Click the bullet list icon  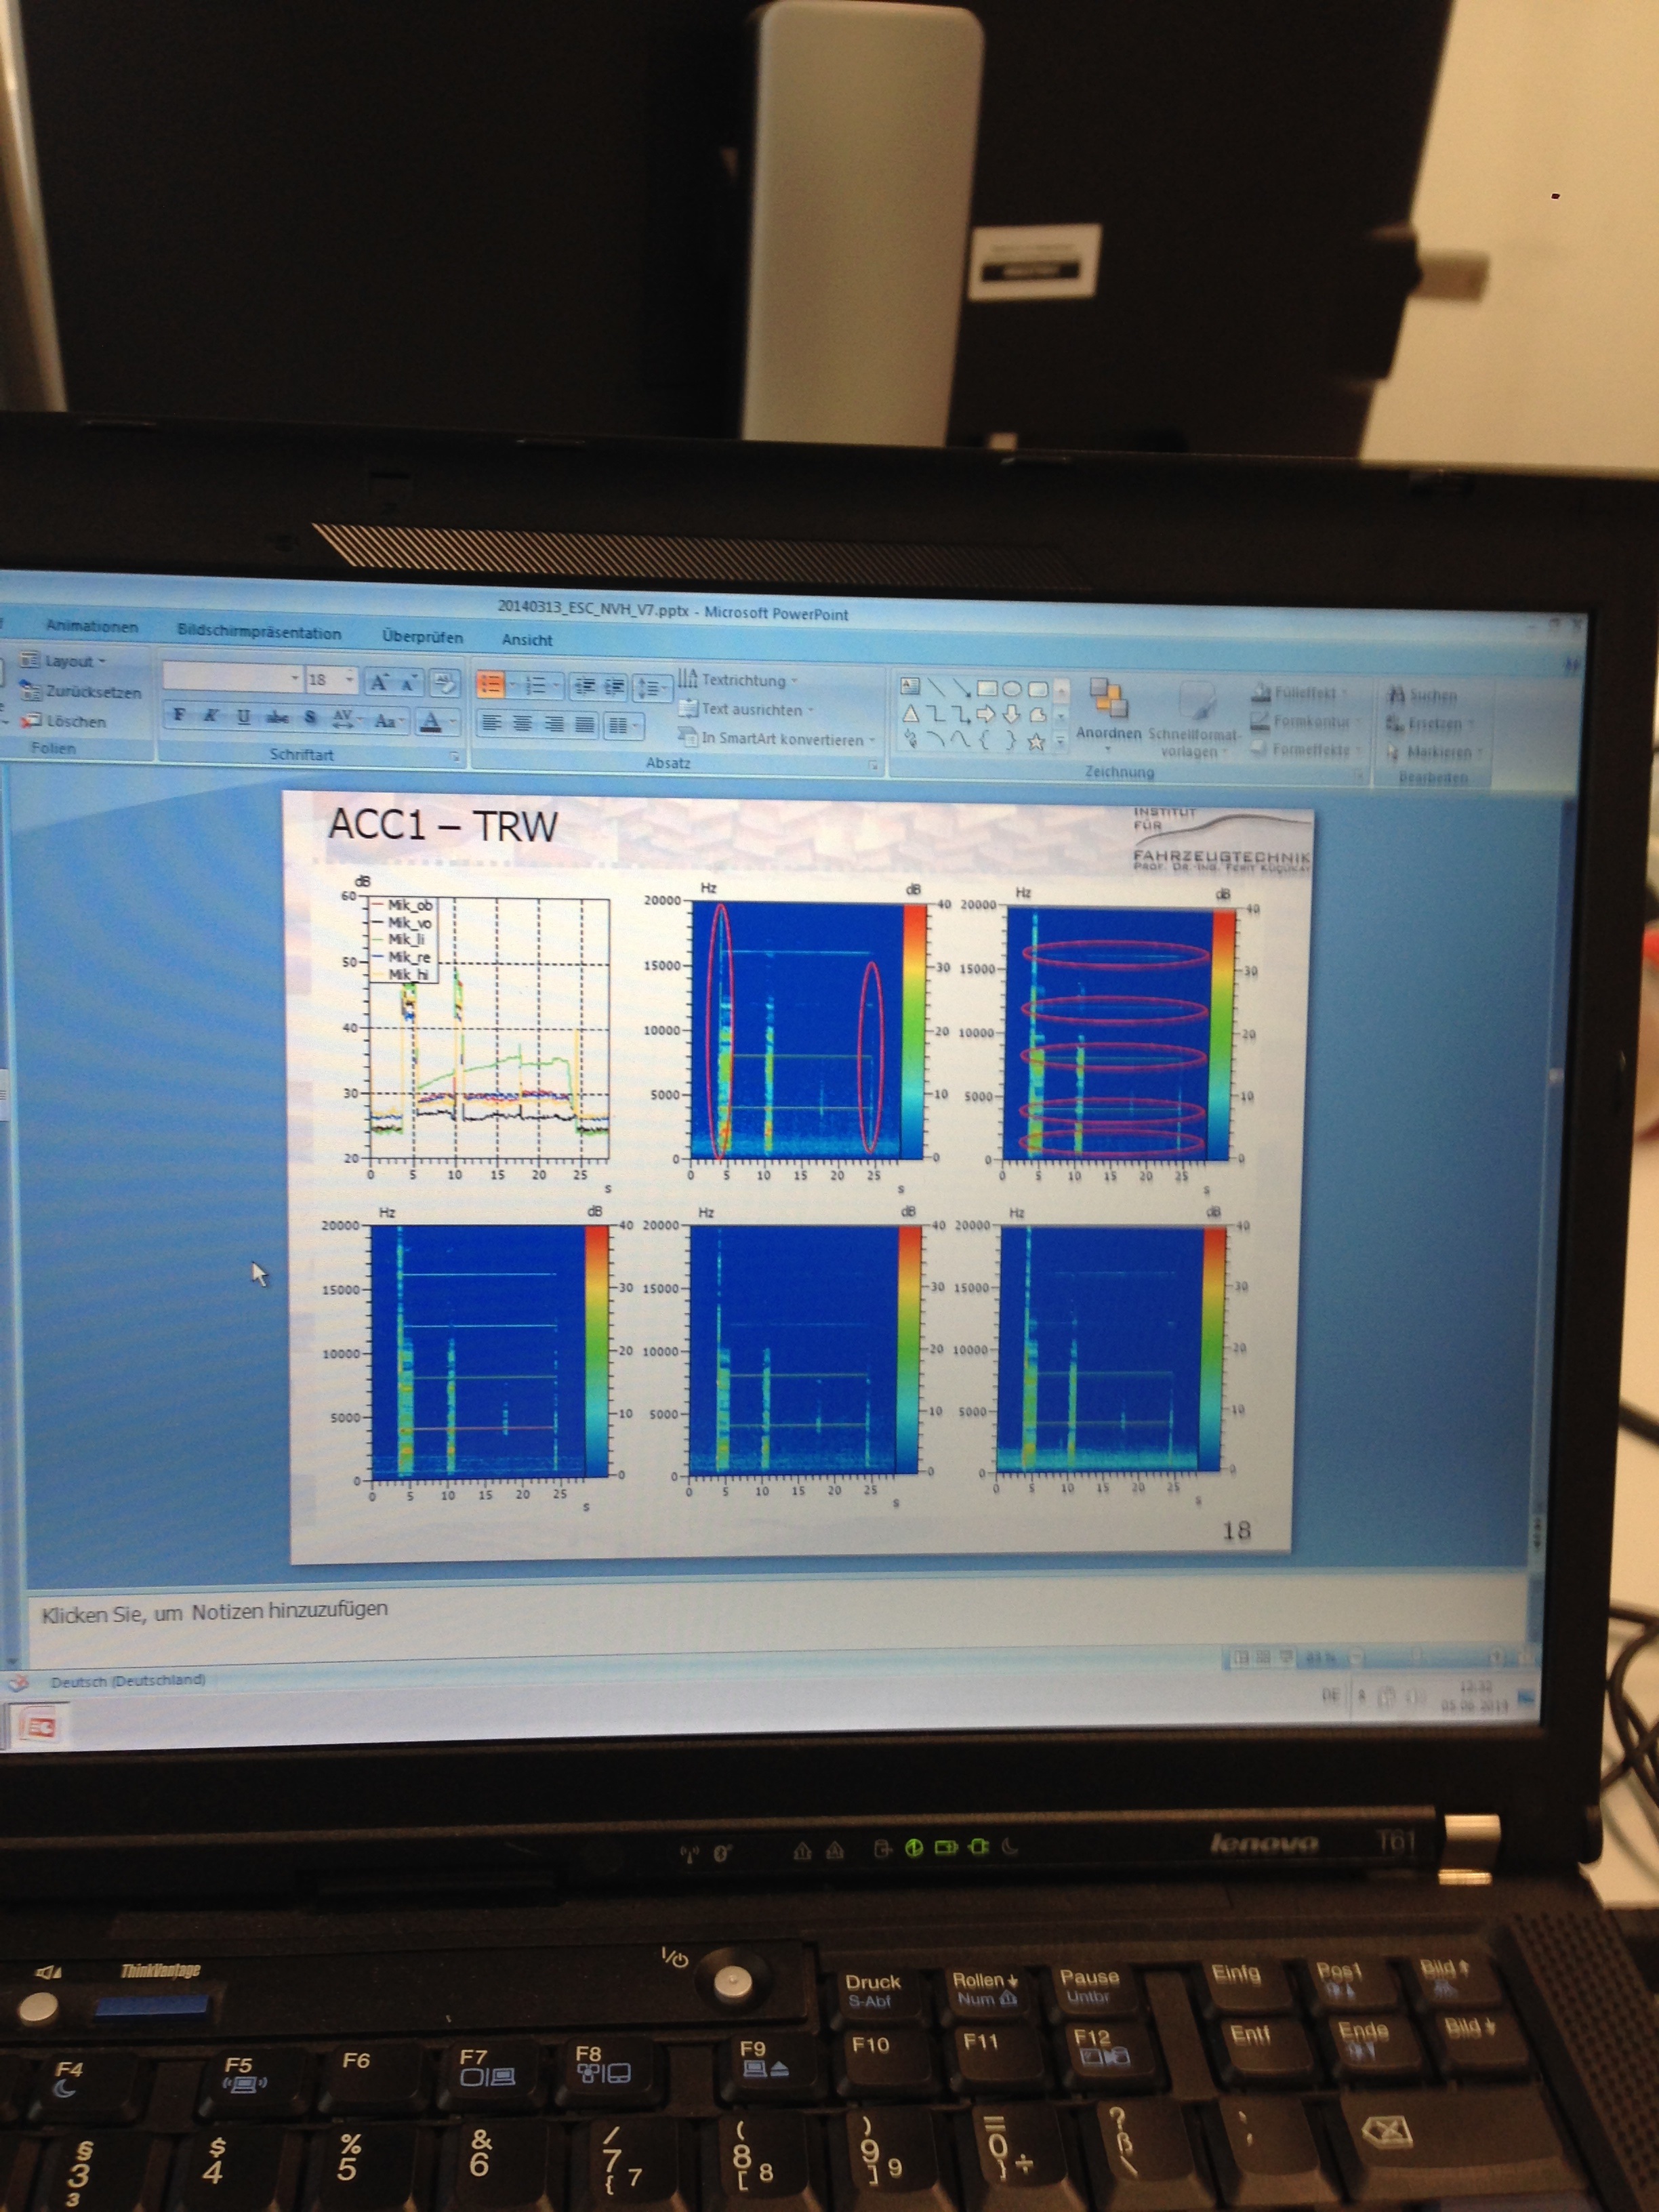pos(490,684)
